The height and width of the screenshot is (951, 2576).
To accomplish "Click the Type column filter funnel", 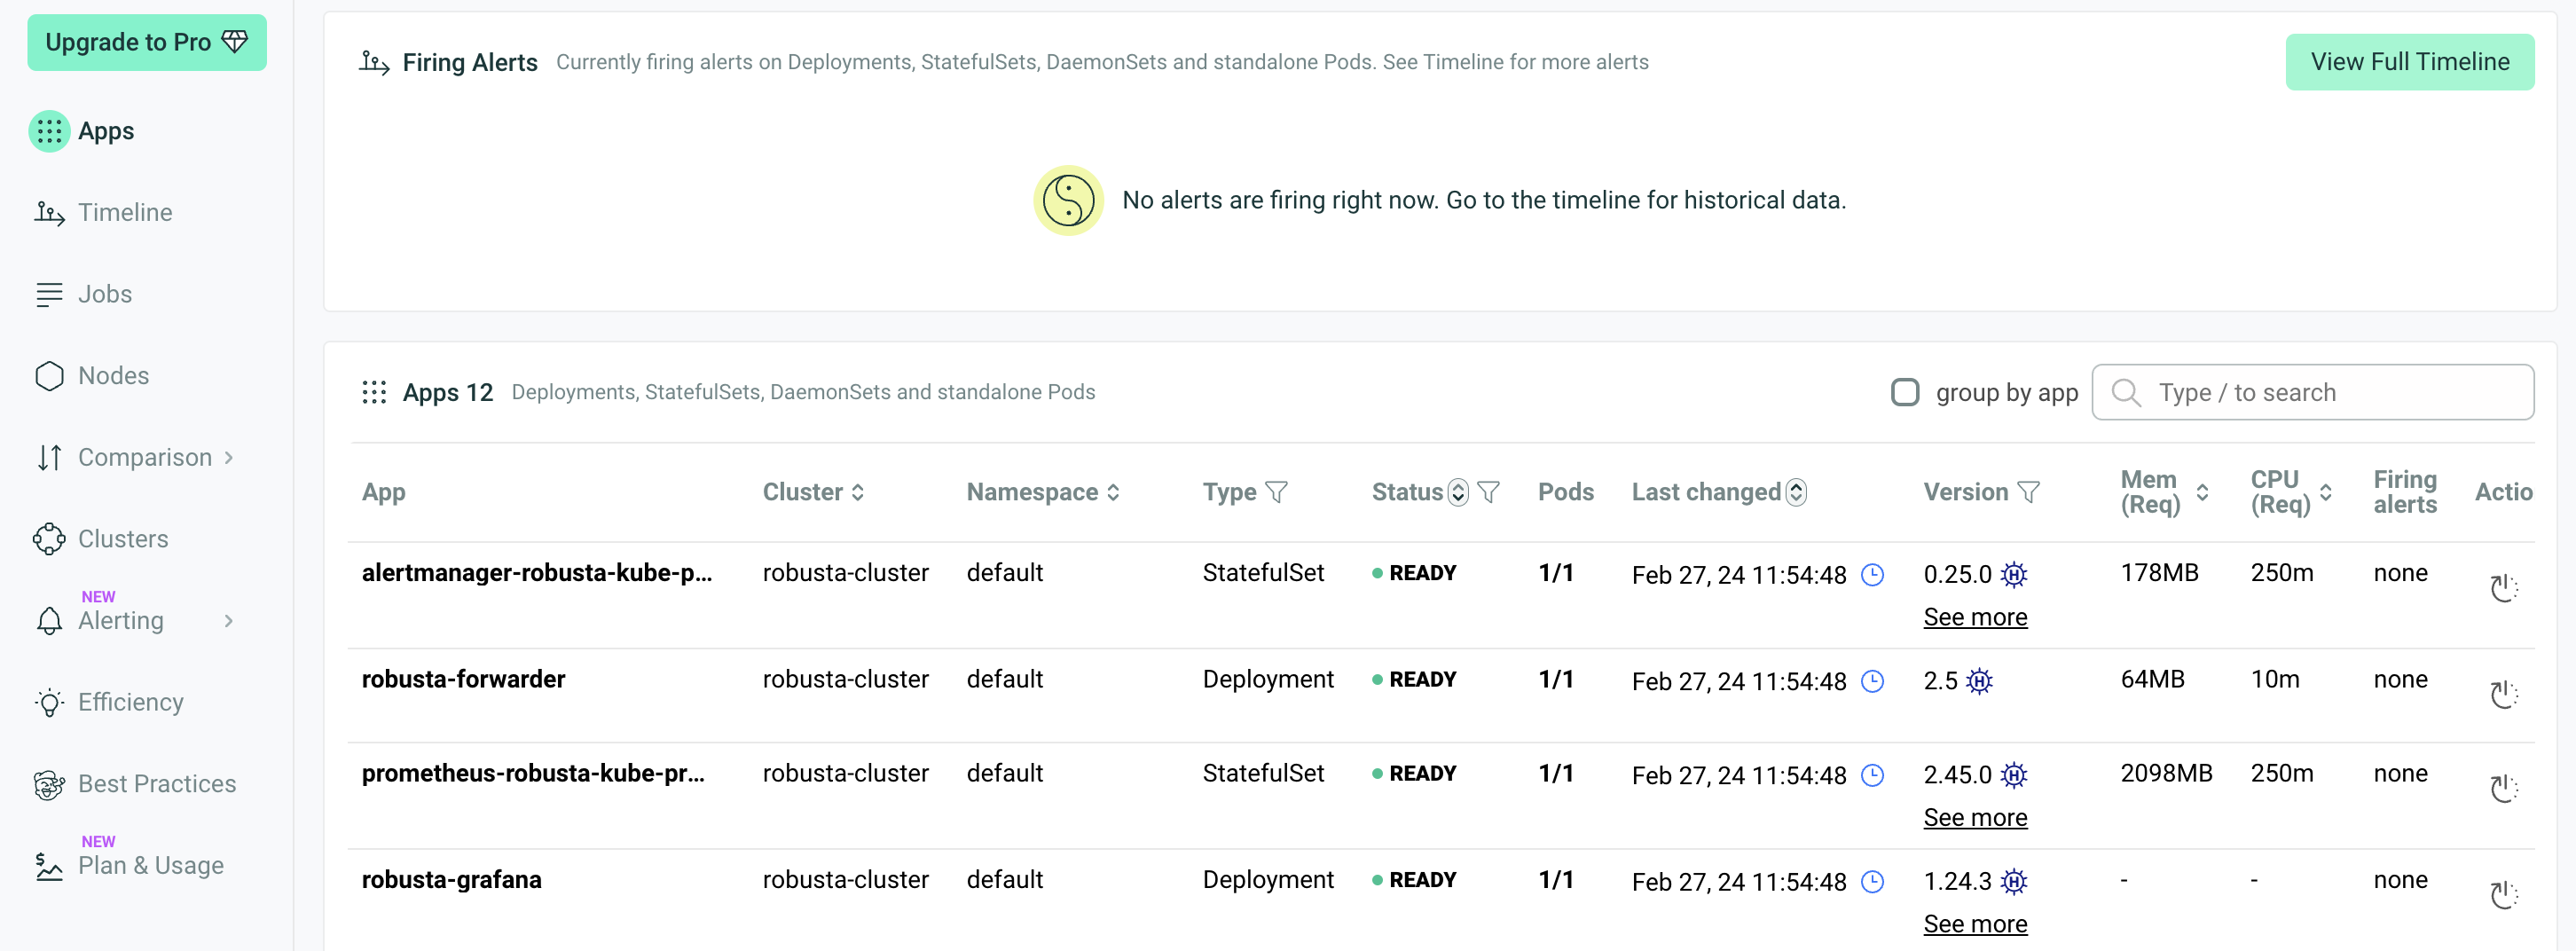I will click(1276, 493).
